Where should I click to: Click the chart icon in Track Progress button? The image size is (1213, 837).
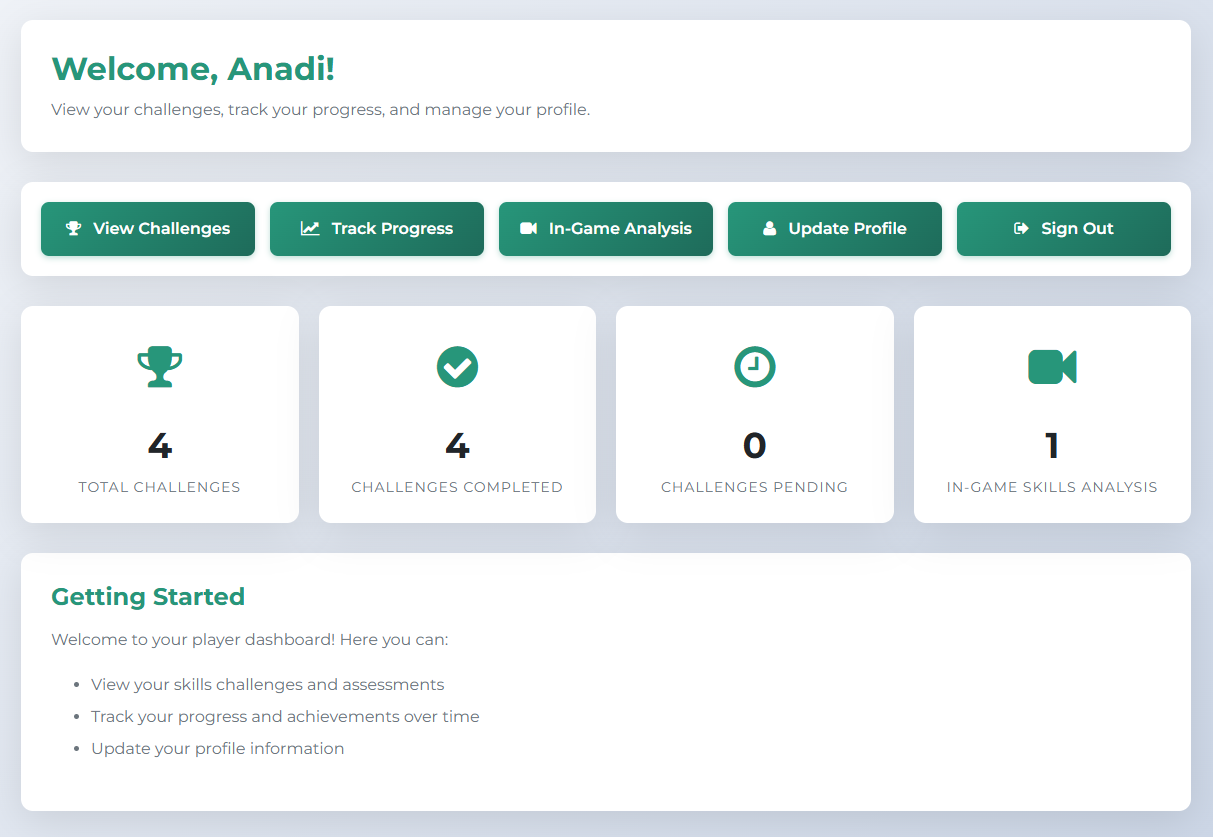[311, 228]
